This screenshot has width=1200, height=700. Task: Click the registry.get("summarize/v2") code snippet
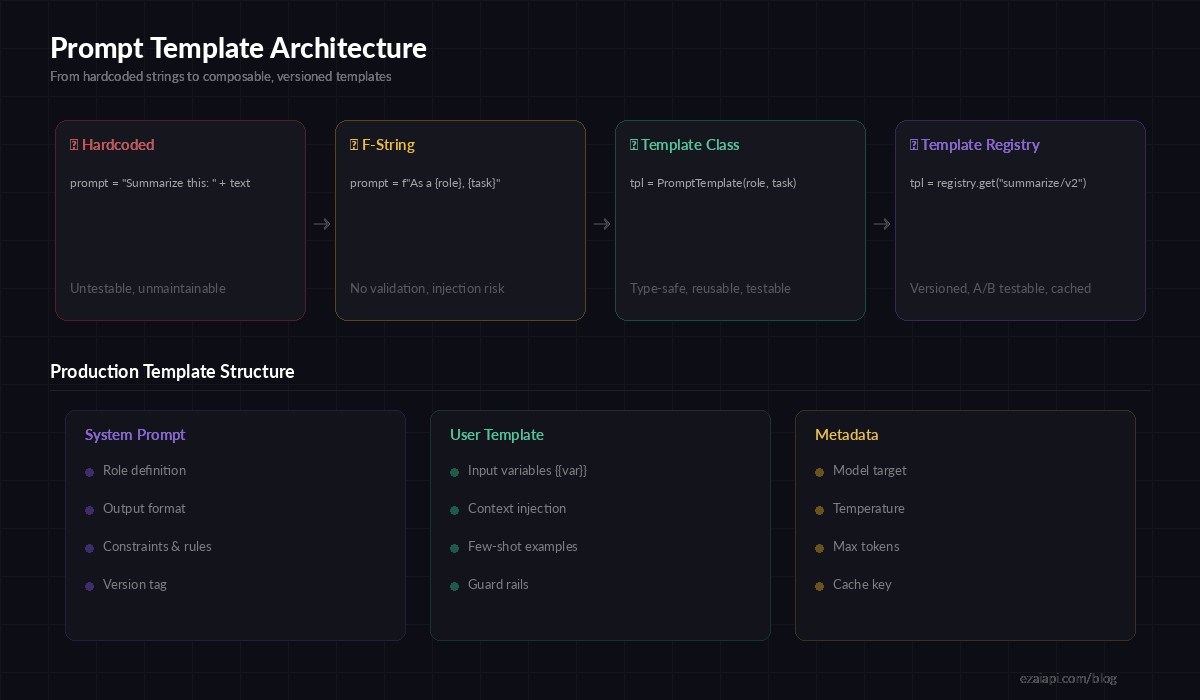pyautogui.click(x=998, y=183)
